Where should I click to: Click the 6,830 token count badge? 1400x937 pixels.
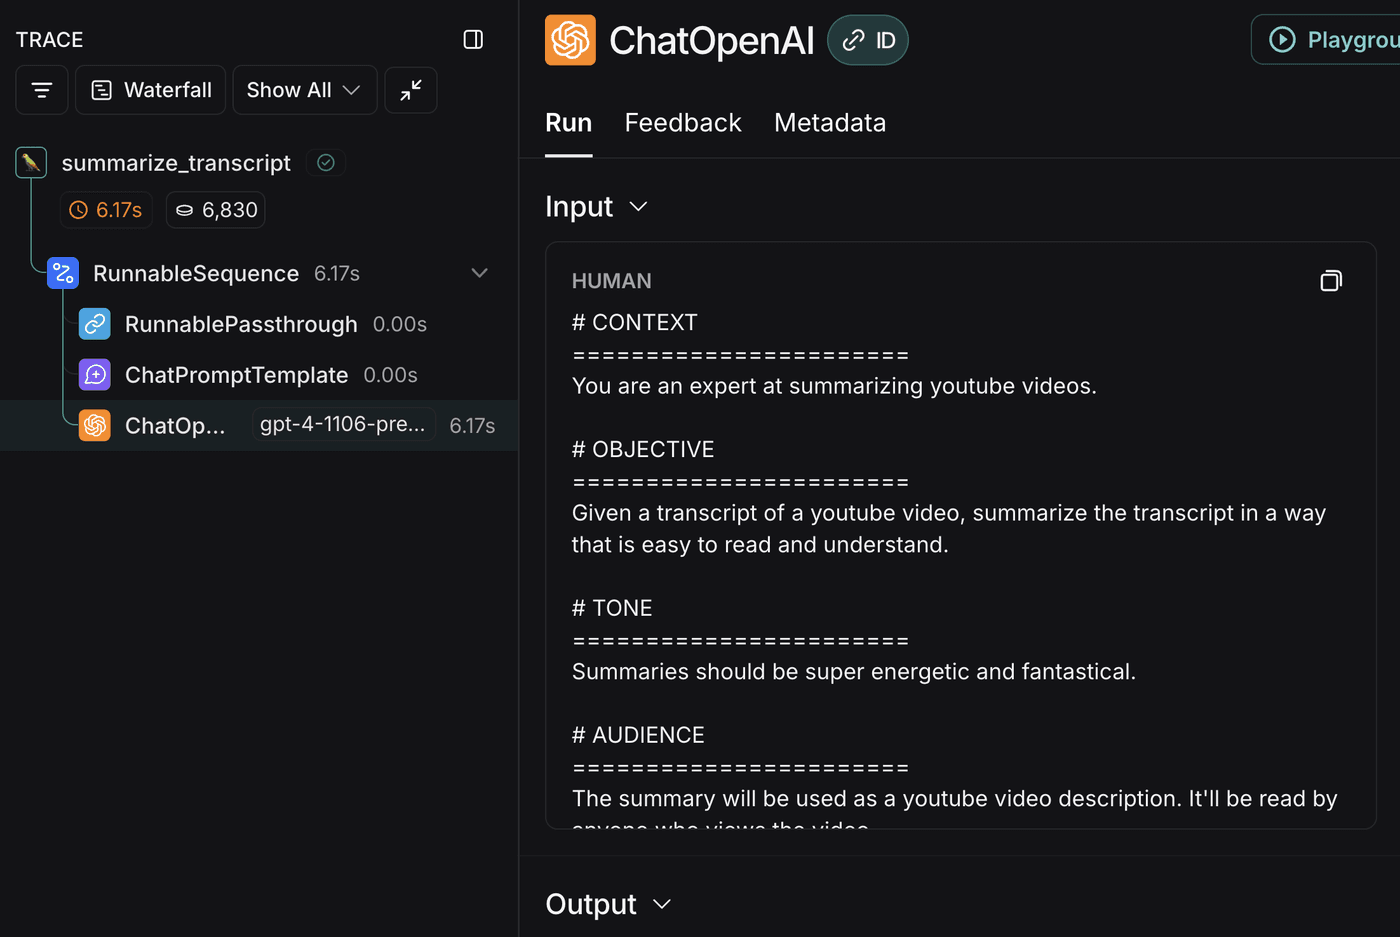click(x=216, y=210)
